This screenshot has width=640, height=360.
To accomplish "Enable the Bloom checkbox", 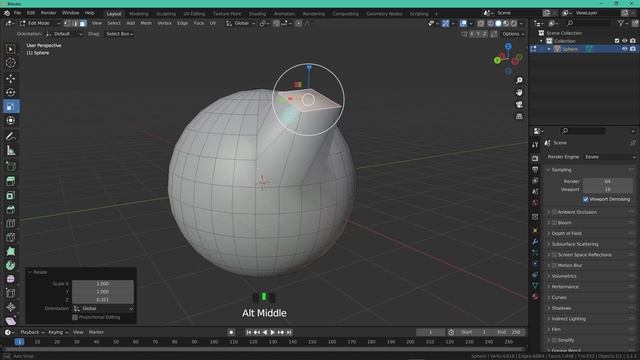I will 554,222.
